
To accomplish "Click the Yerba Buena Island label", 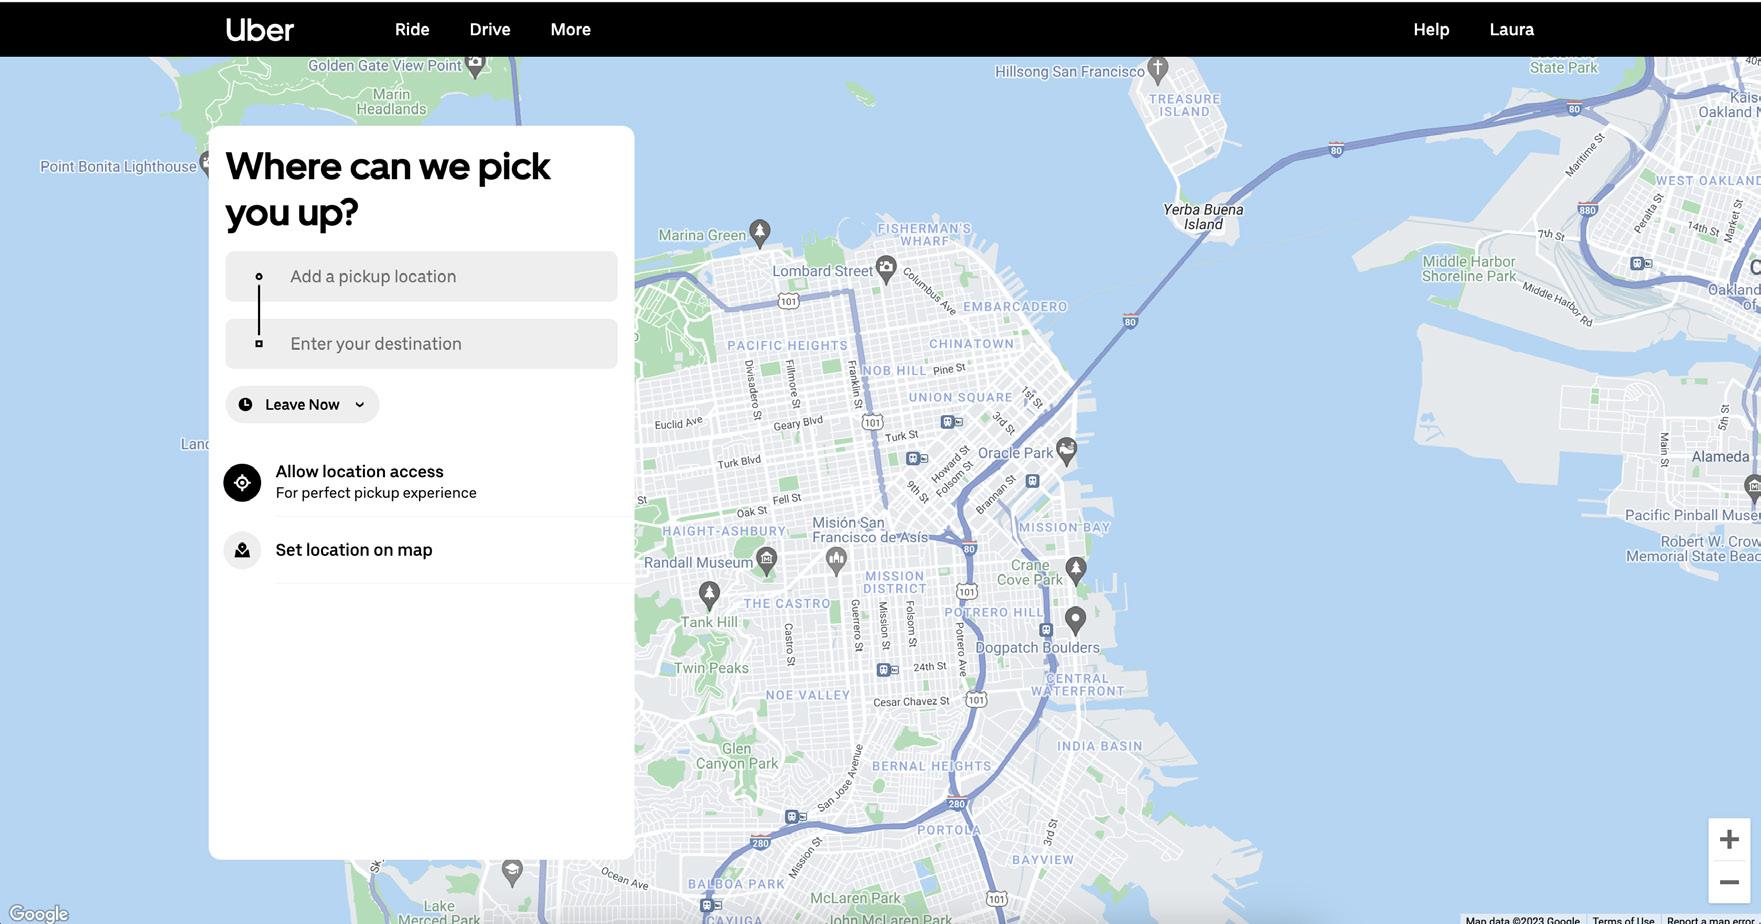I will [x=1203, y=217].
